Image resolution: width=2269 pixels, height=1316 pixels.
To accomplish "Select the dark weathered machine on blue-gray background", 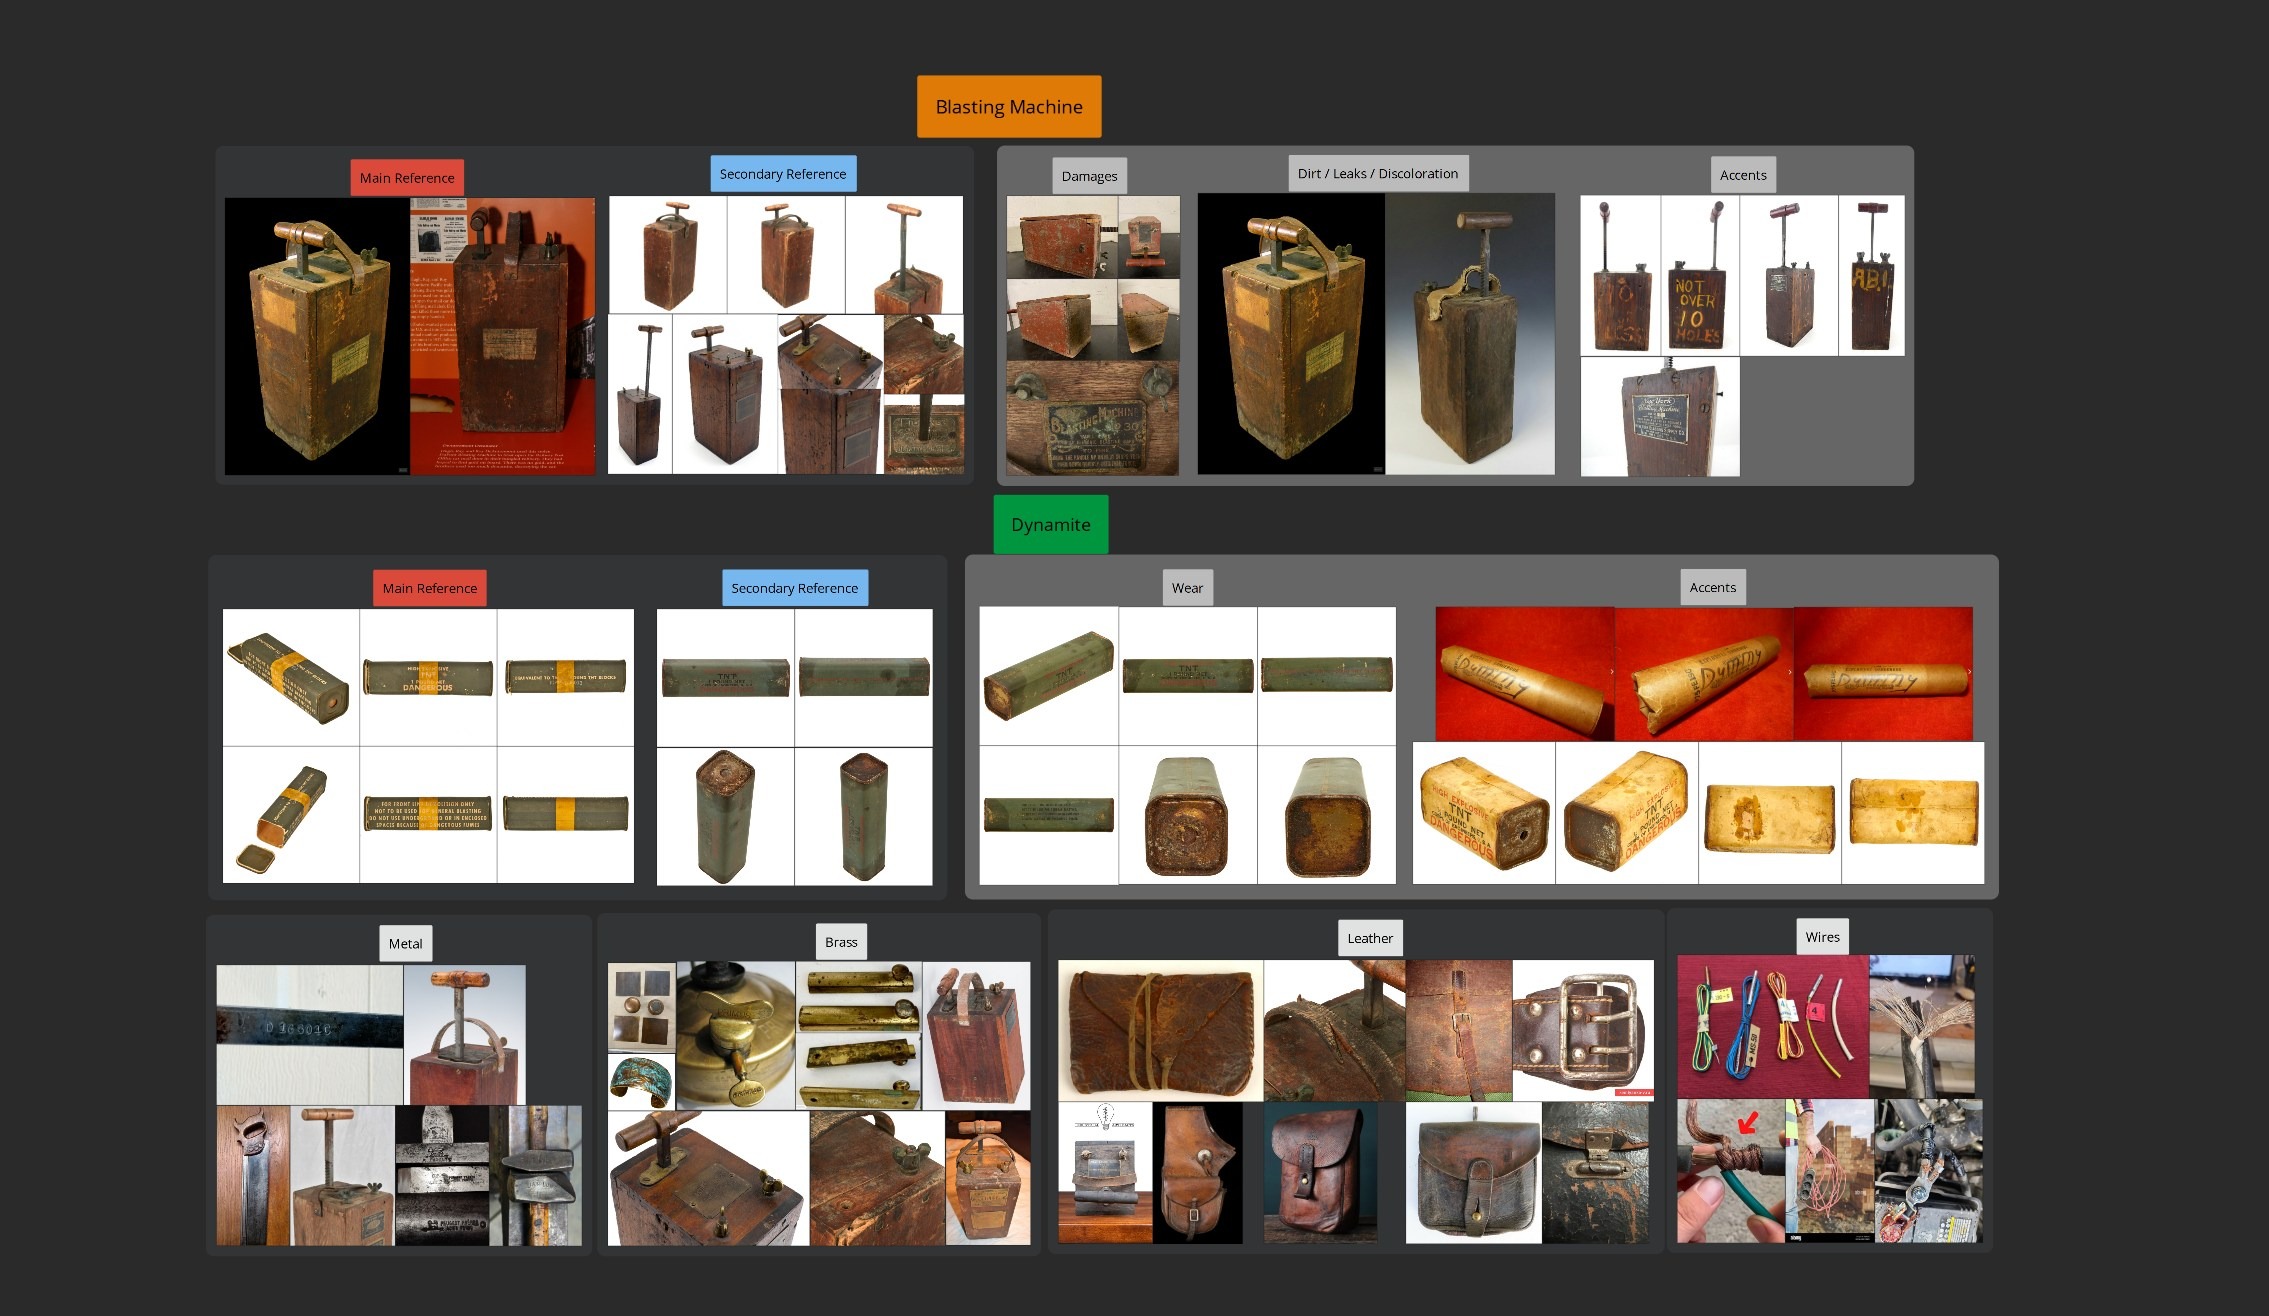I will 1470,334.
